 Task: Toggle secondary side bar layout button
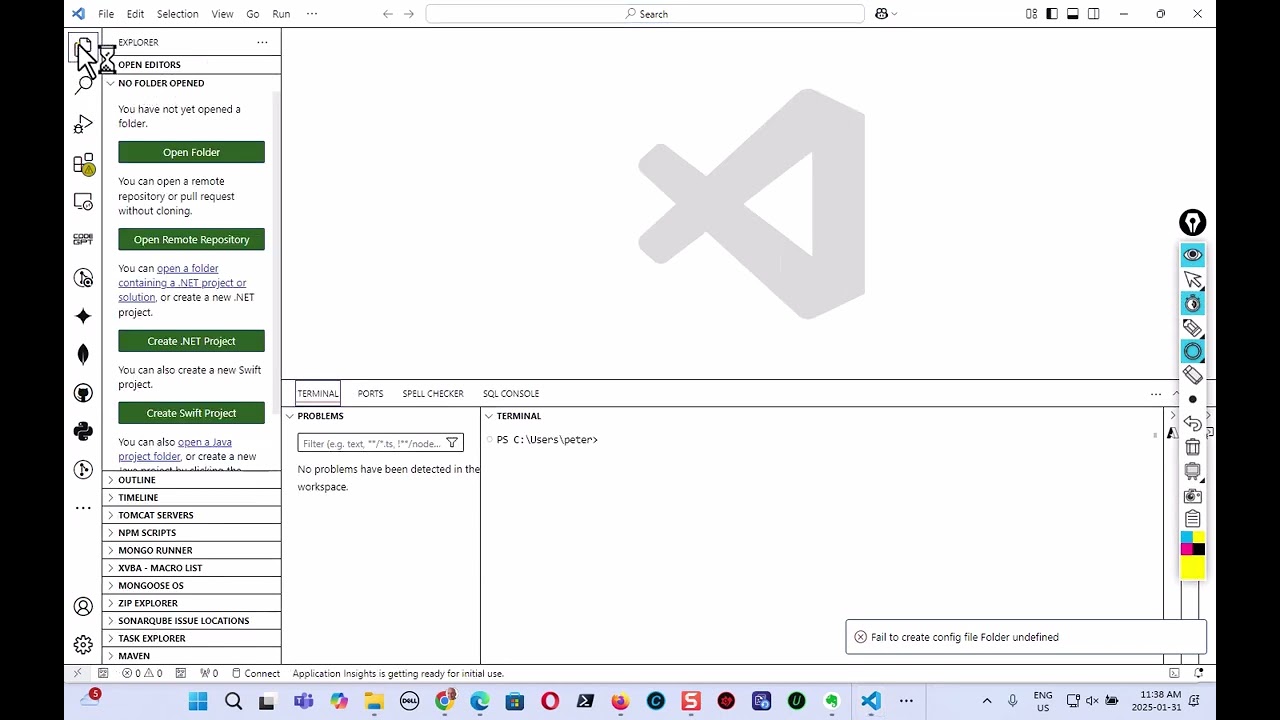click(1094, 14)
